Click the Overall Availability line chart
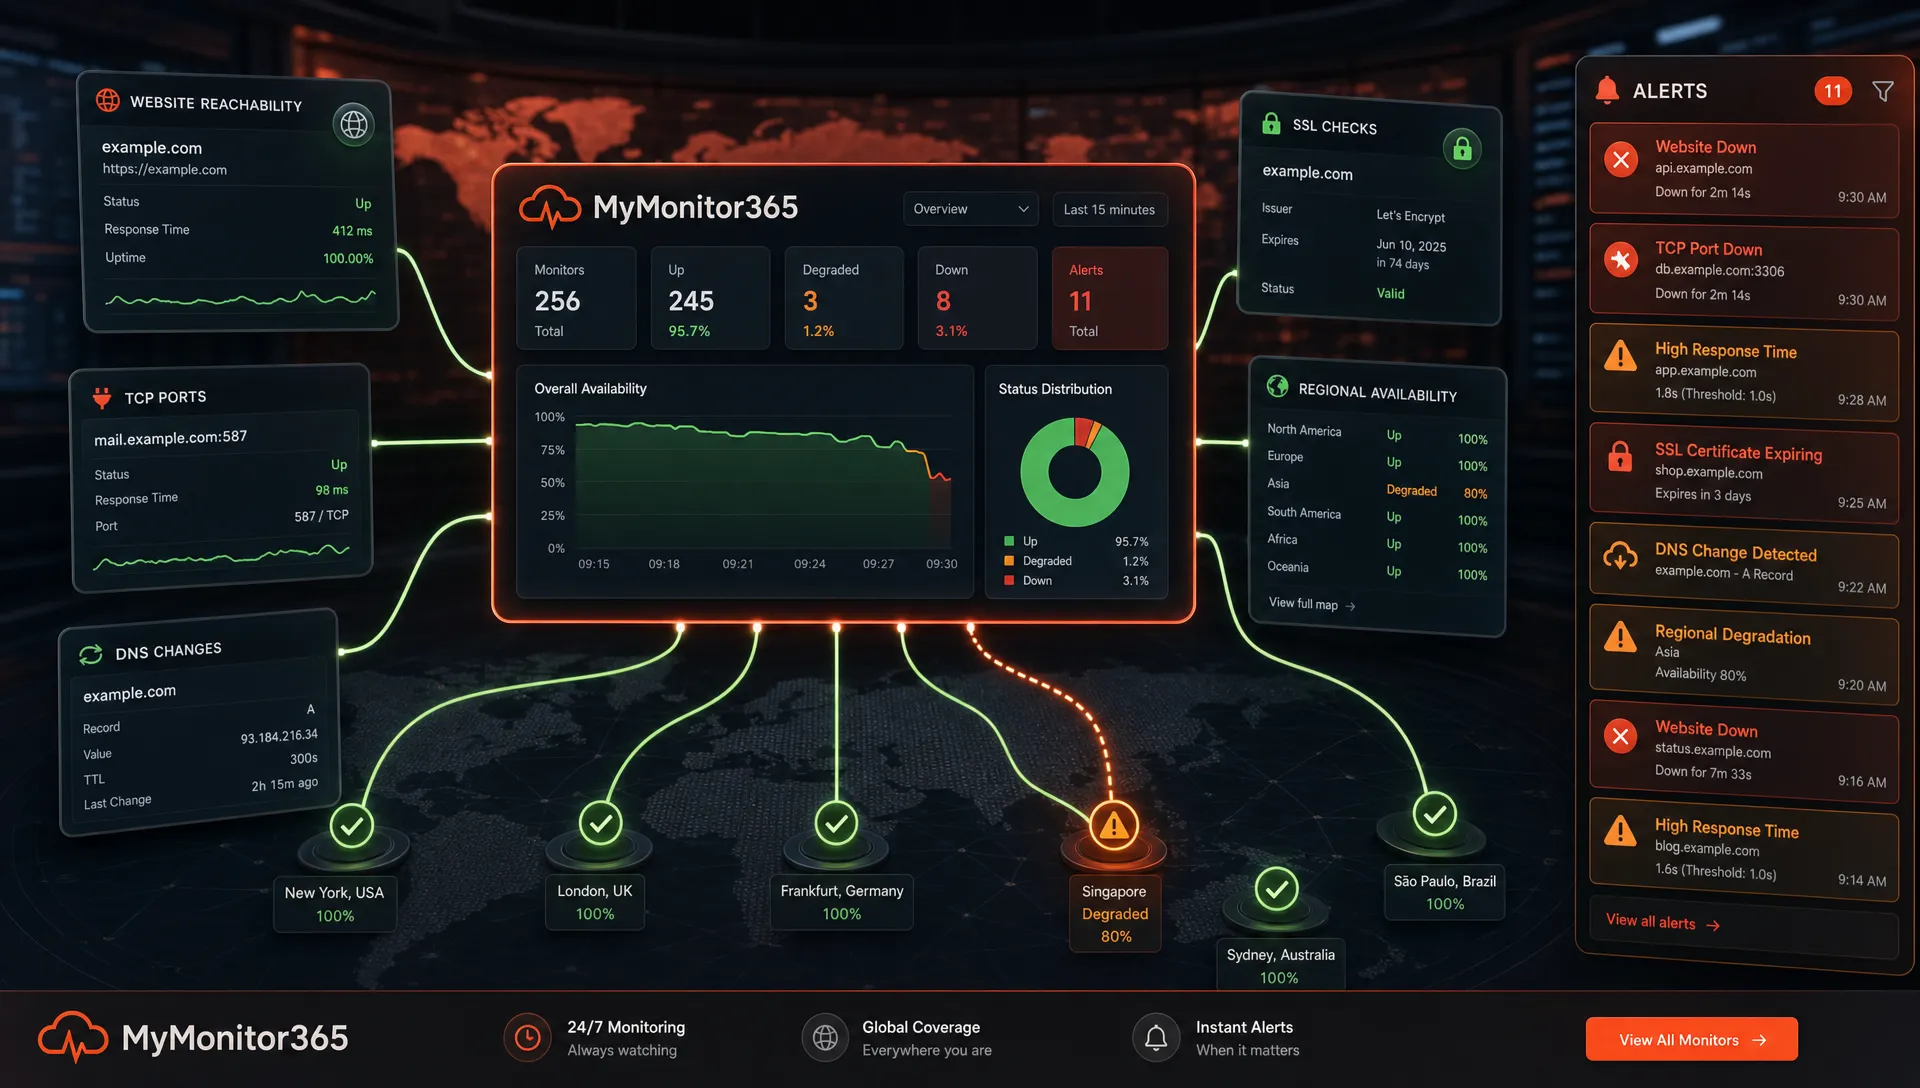1920x1088 pixels. (762, 485)
